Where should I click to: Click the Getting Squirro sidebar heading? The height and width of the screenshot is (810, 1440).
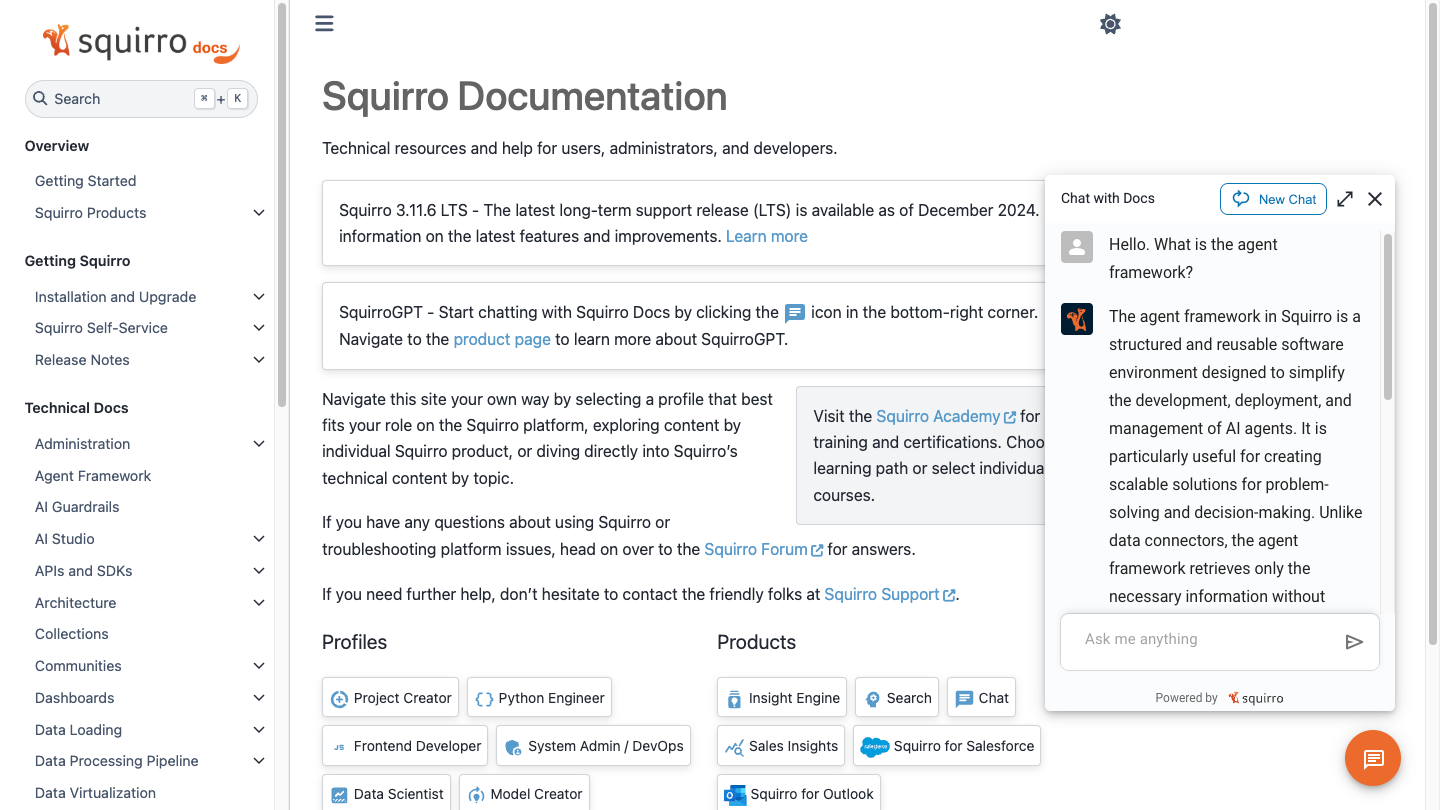(x=78, y=261)
